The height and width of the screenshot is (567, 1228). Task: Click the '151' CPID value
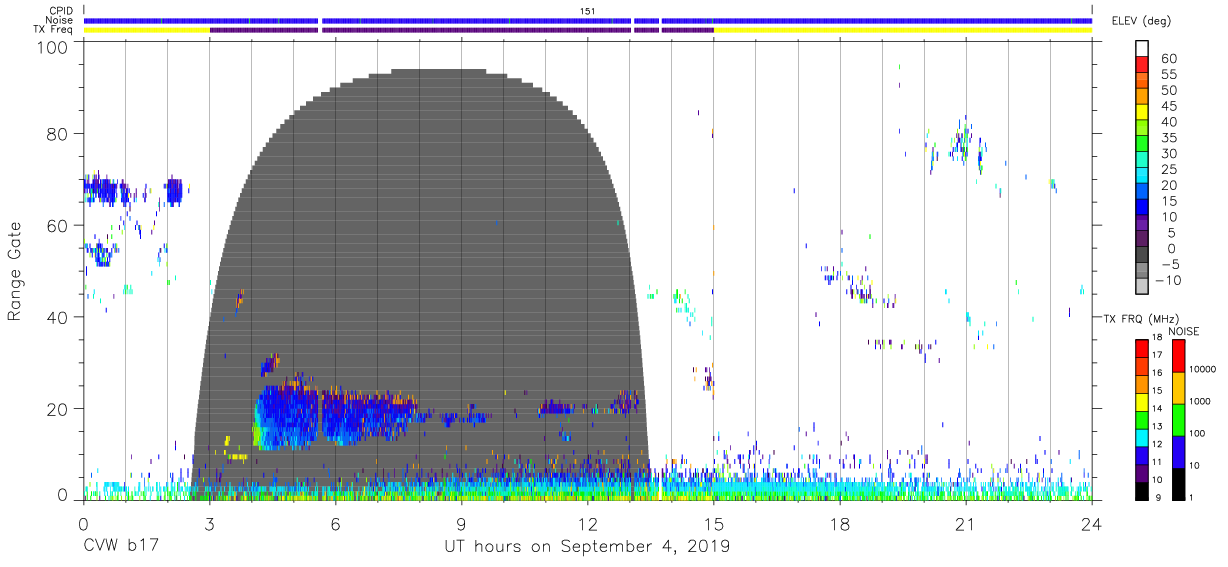[587, 11]
